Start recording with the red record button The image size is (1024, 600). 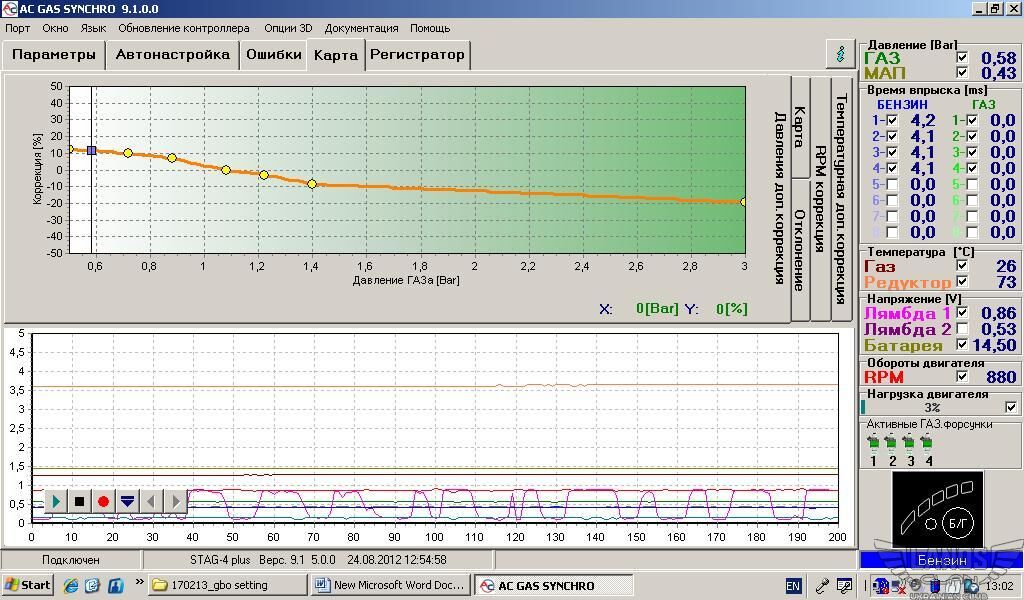(x=103, y=502)
